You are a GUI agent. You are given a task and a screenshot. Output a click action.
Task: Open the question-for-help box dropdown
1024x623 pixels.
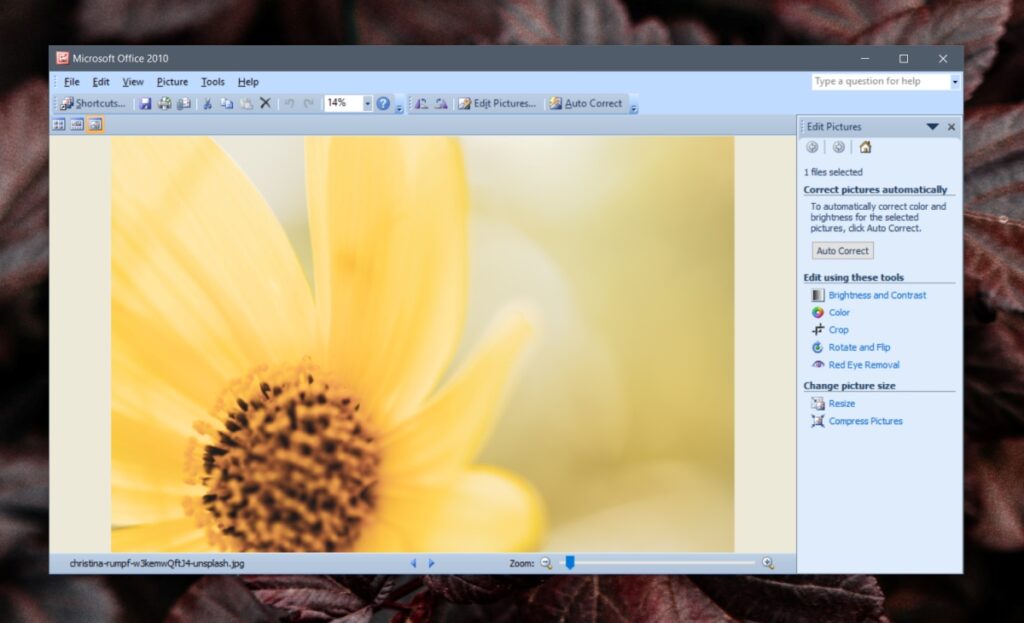coord(953,81)
